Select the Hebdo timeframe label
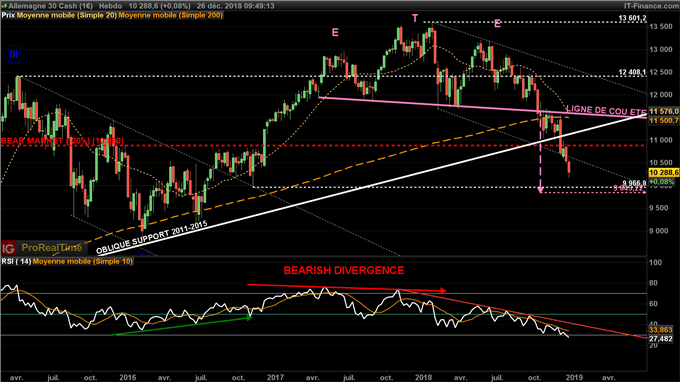The width and height of the screenshot is (680, 382). 111,6
